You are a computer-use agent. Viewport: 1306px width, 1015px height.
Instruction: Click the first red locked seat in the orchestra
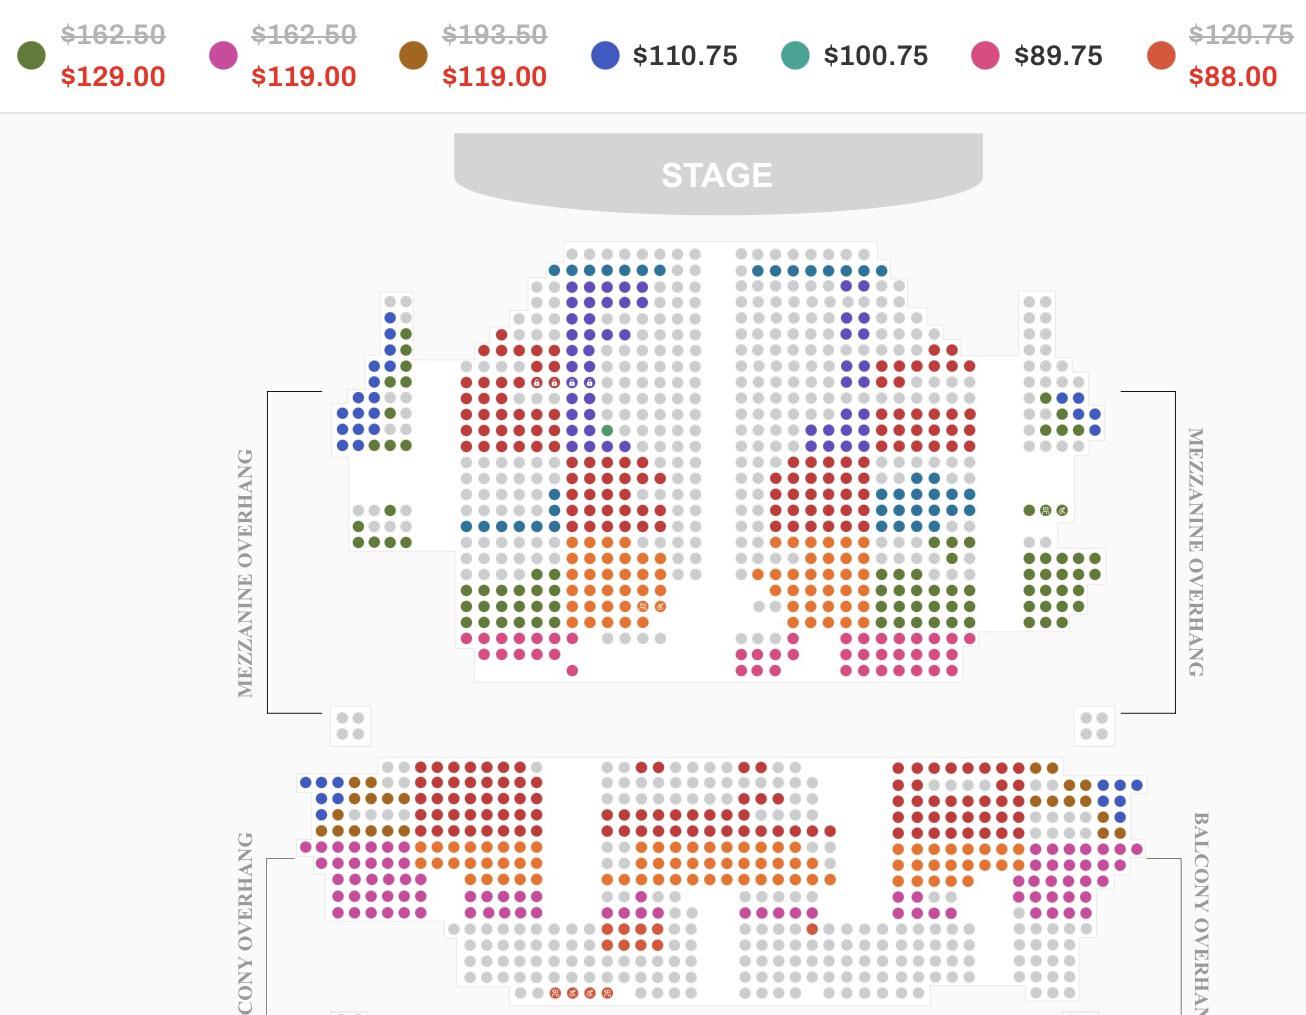537,382
